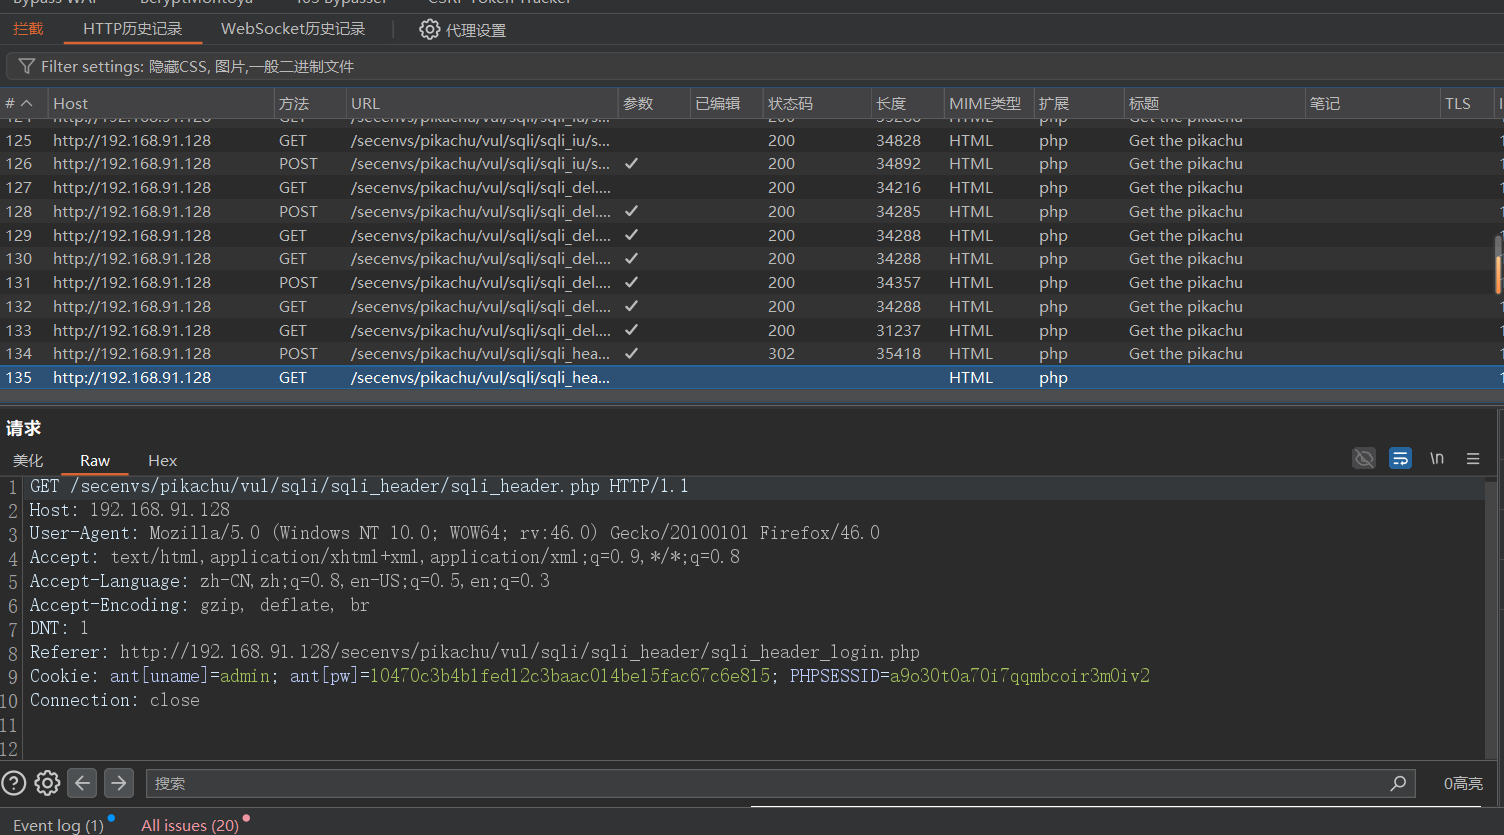Switch to the 拦截 tab
The width and height of the screenshot is (1504, 835).
pos(28,29)
